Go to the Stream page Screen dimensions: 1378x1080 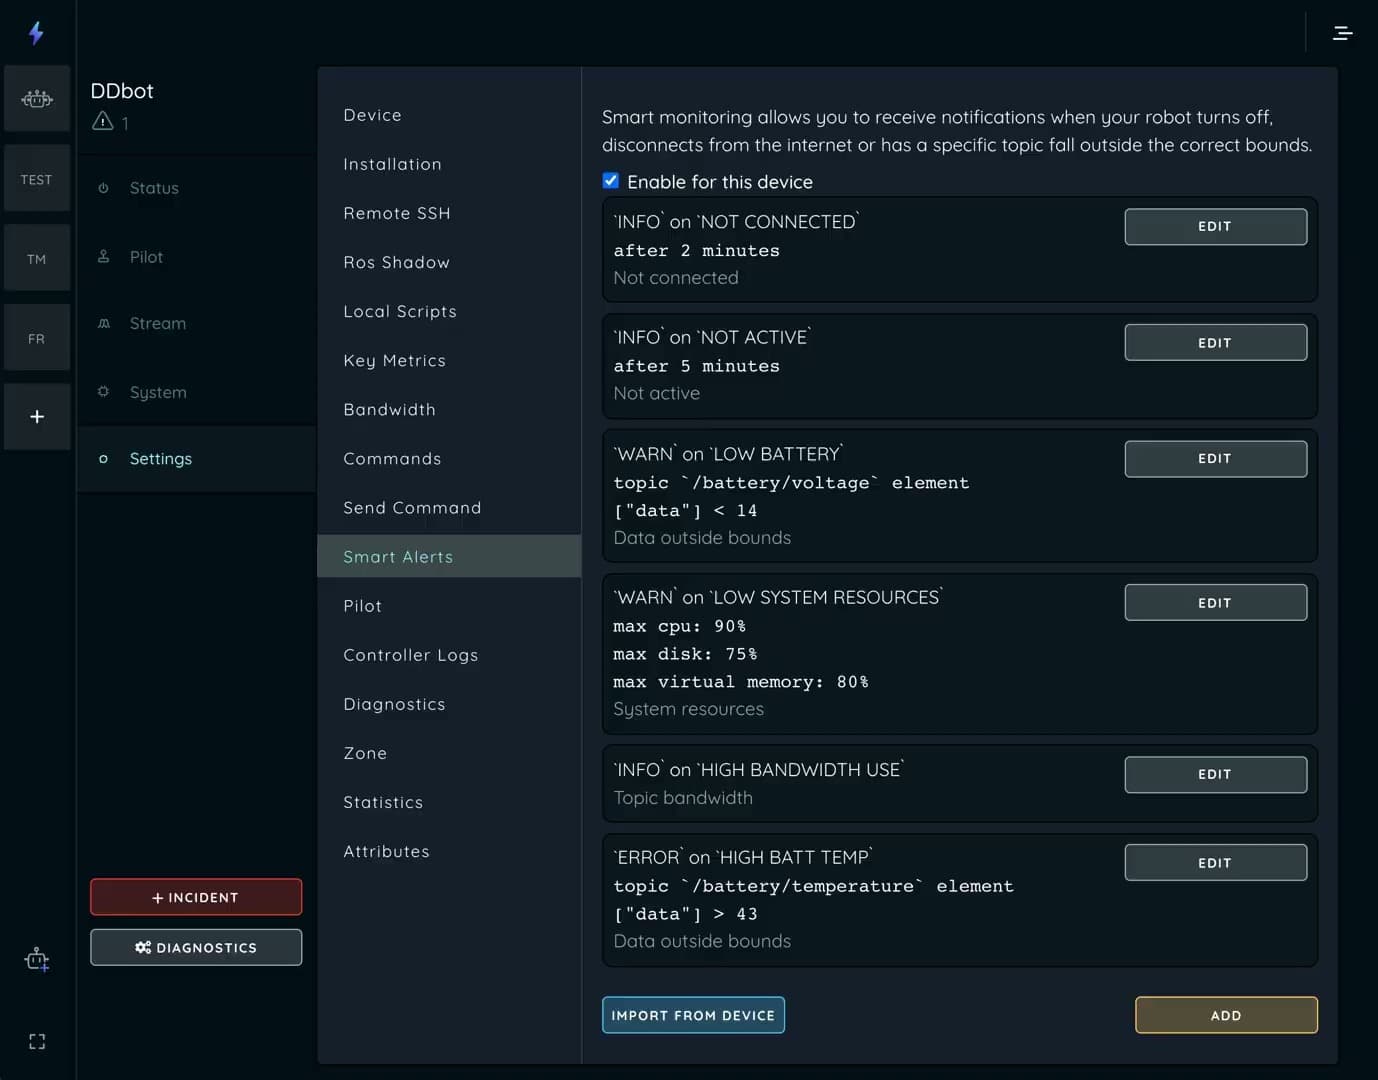tap(196, 323)
